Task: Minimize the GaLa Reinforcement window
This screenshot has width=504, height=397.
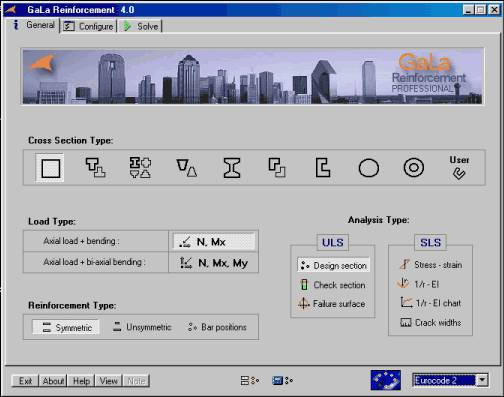Action: [468, 10]
